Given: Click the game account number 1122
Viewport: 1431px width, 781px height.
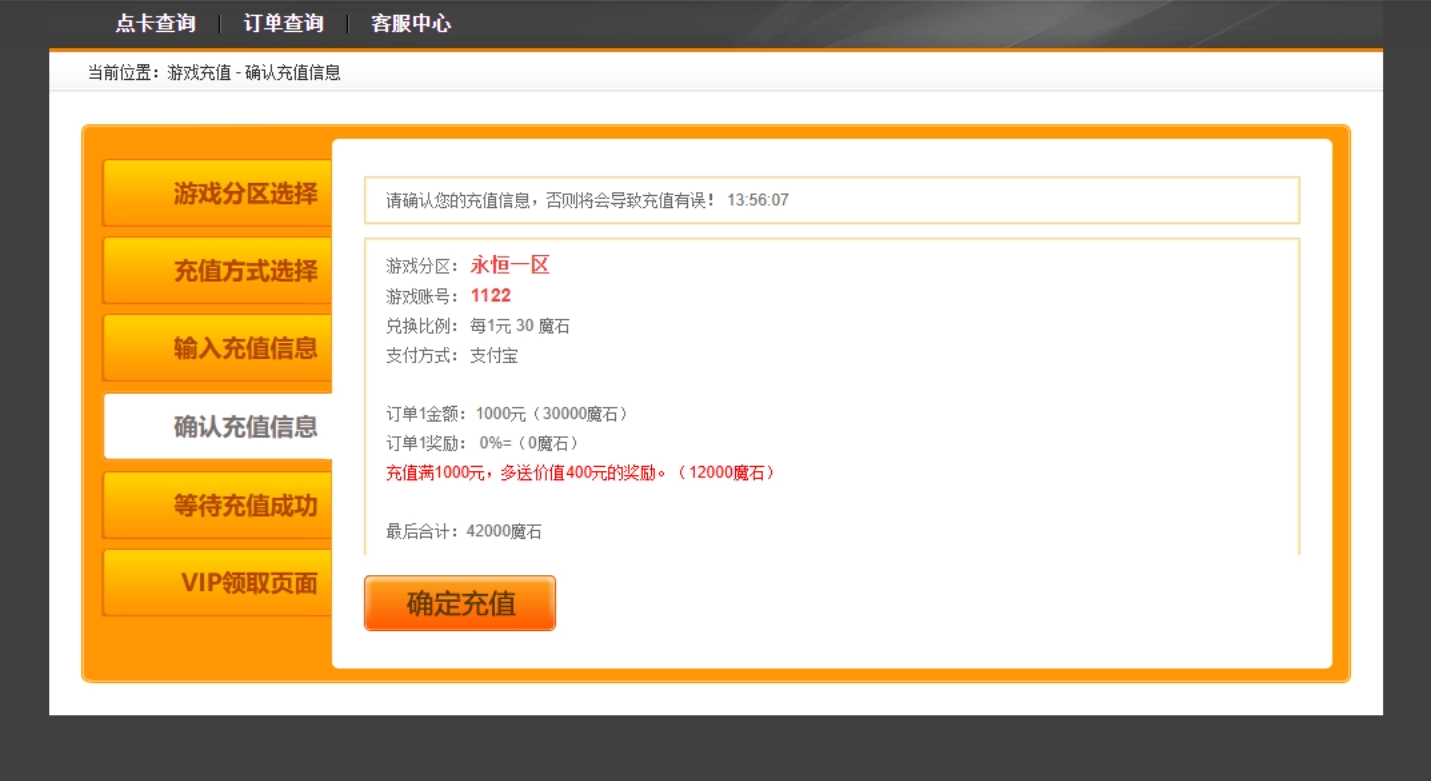Looking at the screenshot, I should 491,295.
